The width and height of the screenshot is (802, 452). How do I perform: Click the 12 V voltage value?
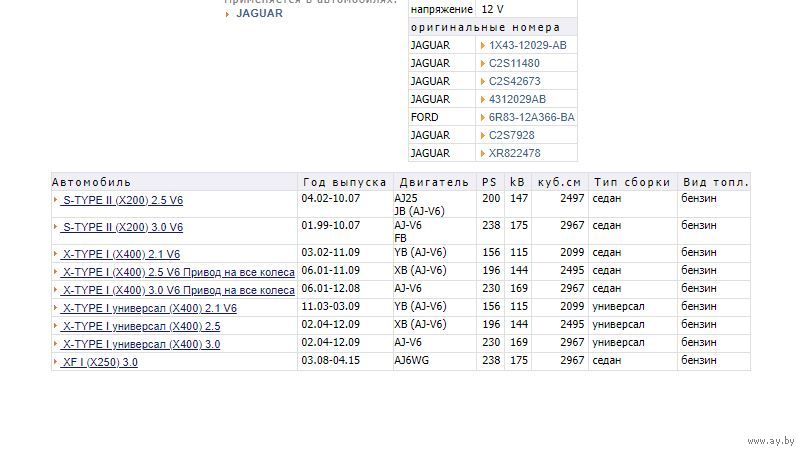[493, 9]
